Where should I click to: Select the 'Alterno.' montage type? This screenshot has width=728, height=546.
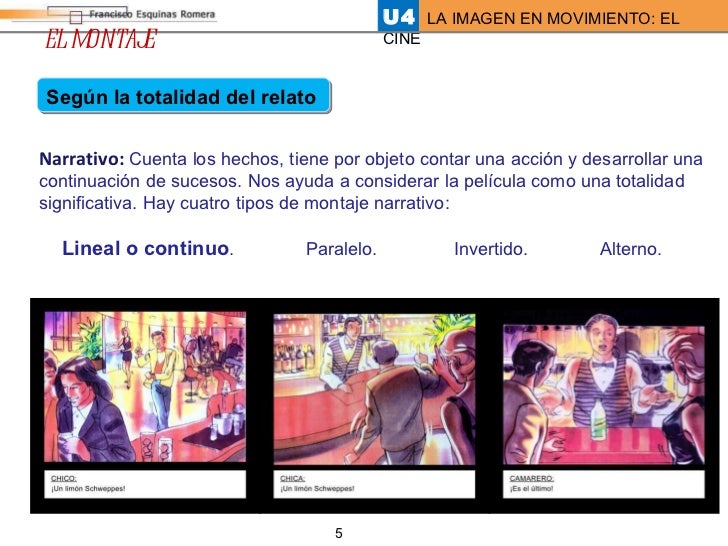pyautogui.click(x=630, y=249)
